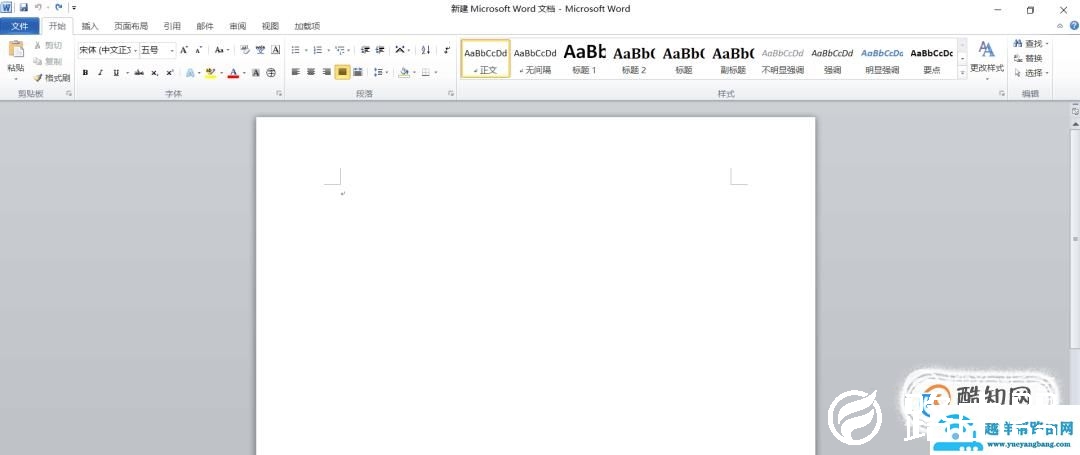This screenshot has height=455, width=1080.
Task: Open the File (文件) tab
Action: tap(20, 26)
